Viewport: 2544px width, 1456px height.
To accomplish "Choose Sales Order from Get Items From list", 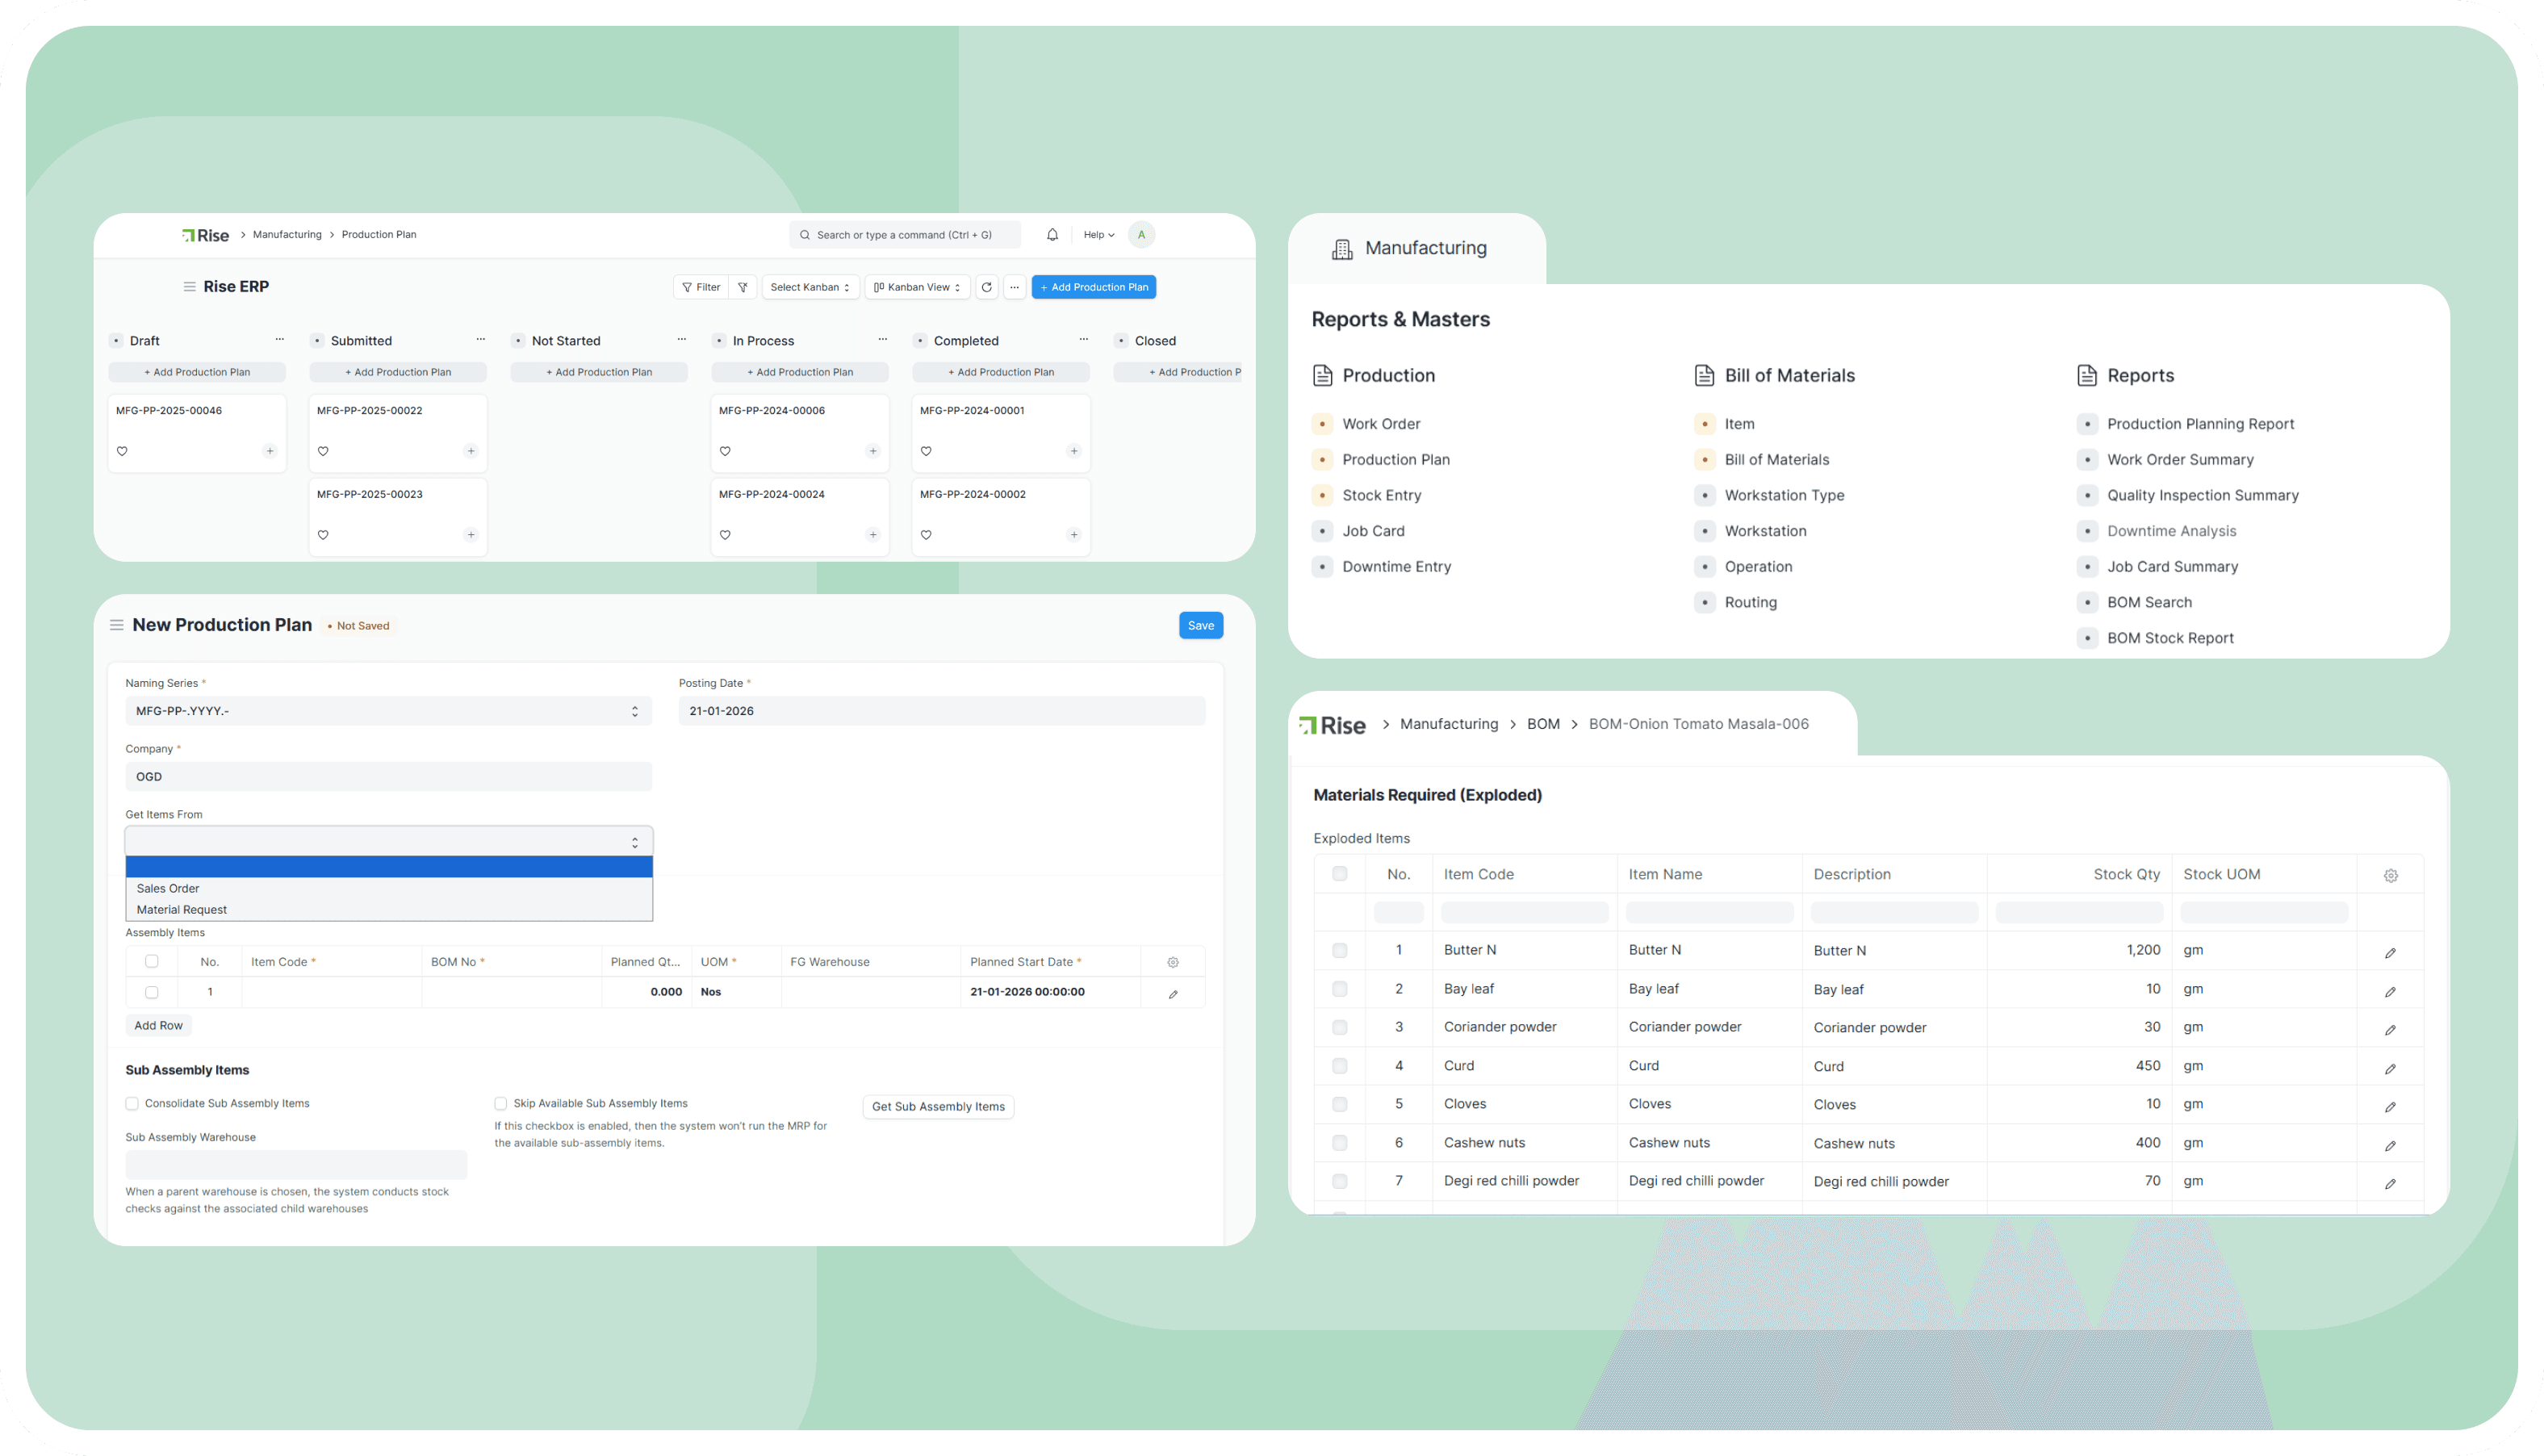I will [168, 888].
